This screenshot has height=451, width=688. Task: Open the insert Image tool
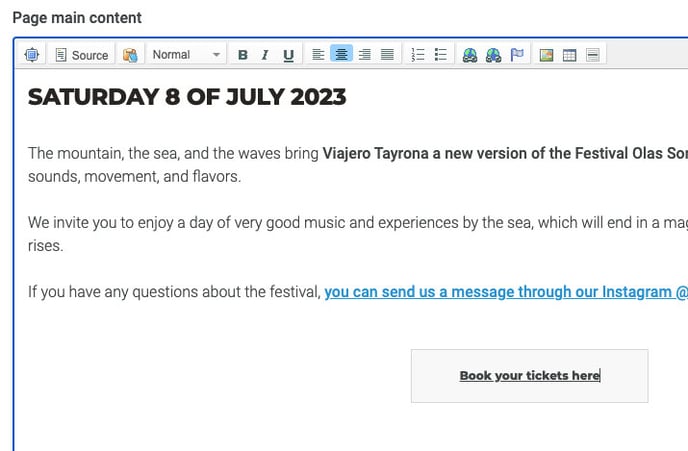point(546,55)
